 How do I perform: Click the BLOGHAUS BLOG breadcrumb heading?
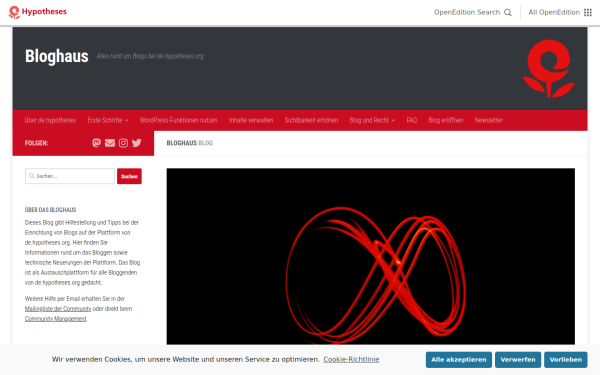click(x=190, y=143)
